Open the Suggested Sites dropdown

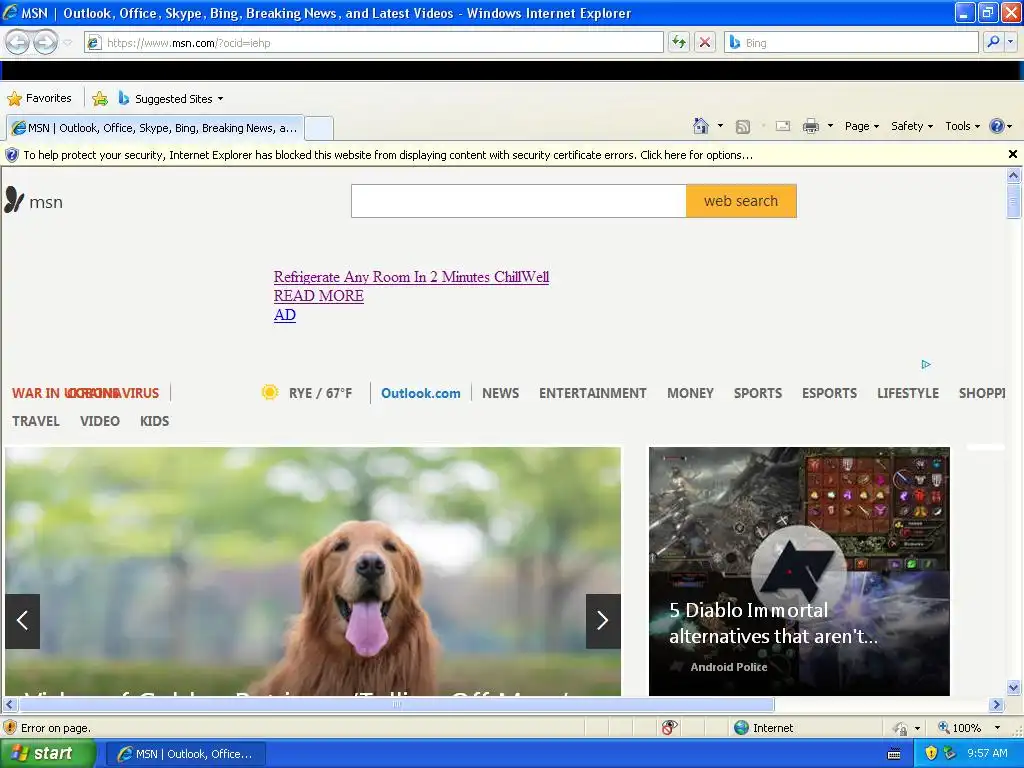[x=171, y=99]
